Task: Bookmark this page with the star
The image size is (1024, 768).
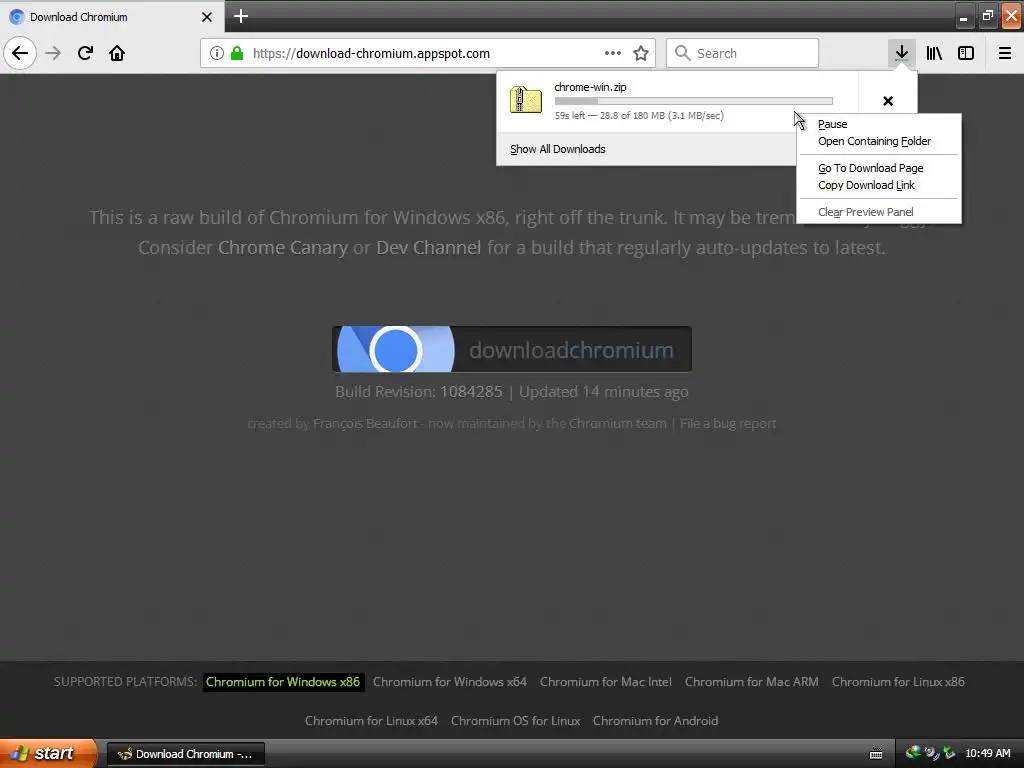Action: pos(641,53)
